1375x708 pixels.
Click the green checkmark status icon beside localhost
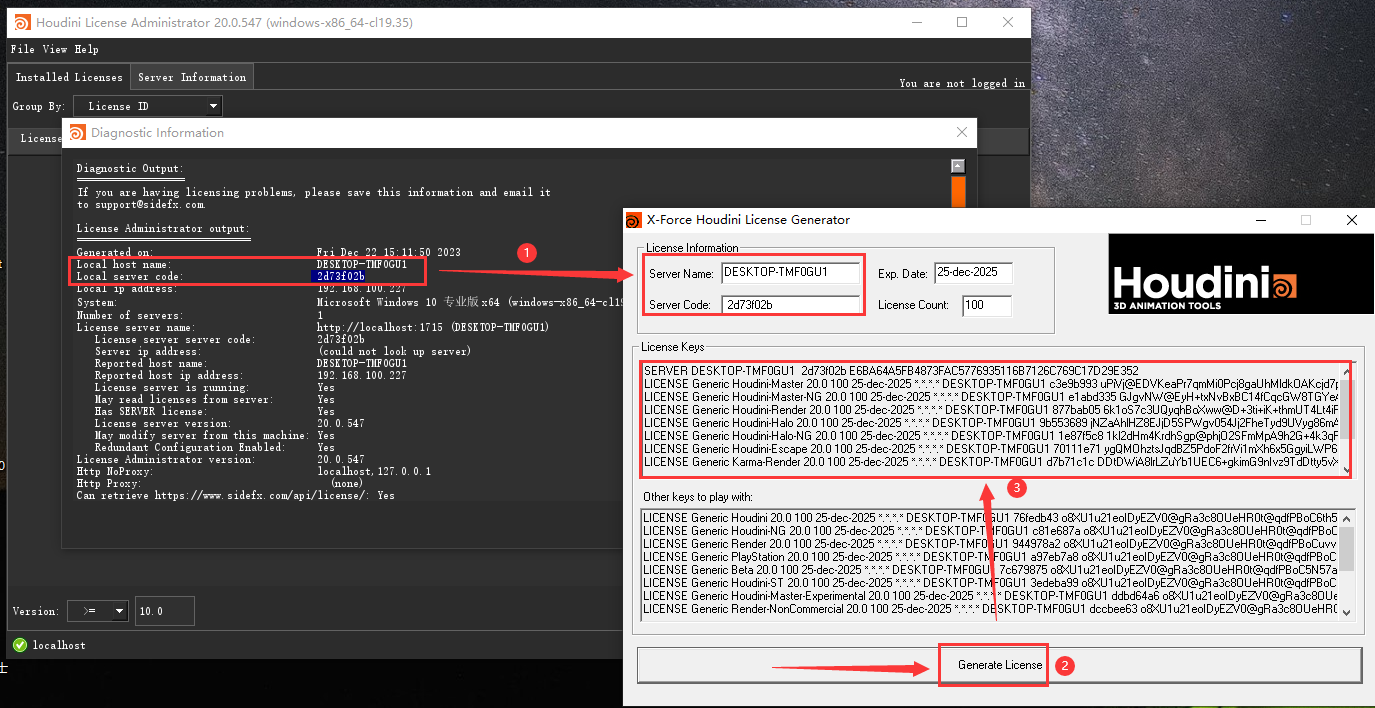click(20, 645)
